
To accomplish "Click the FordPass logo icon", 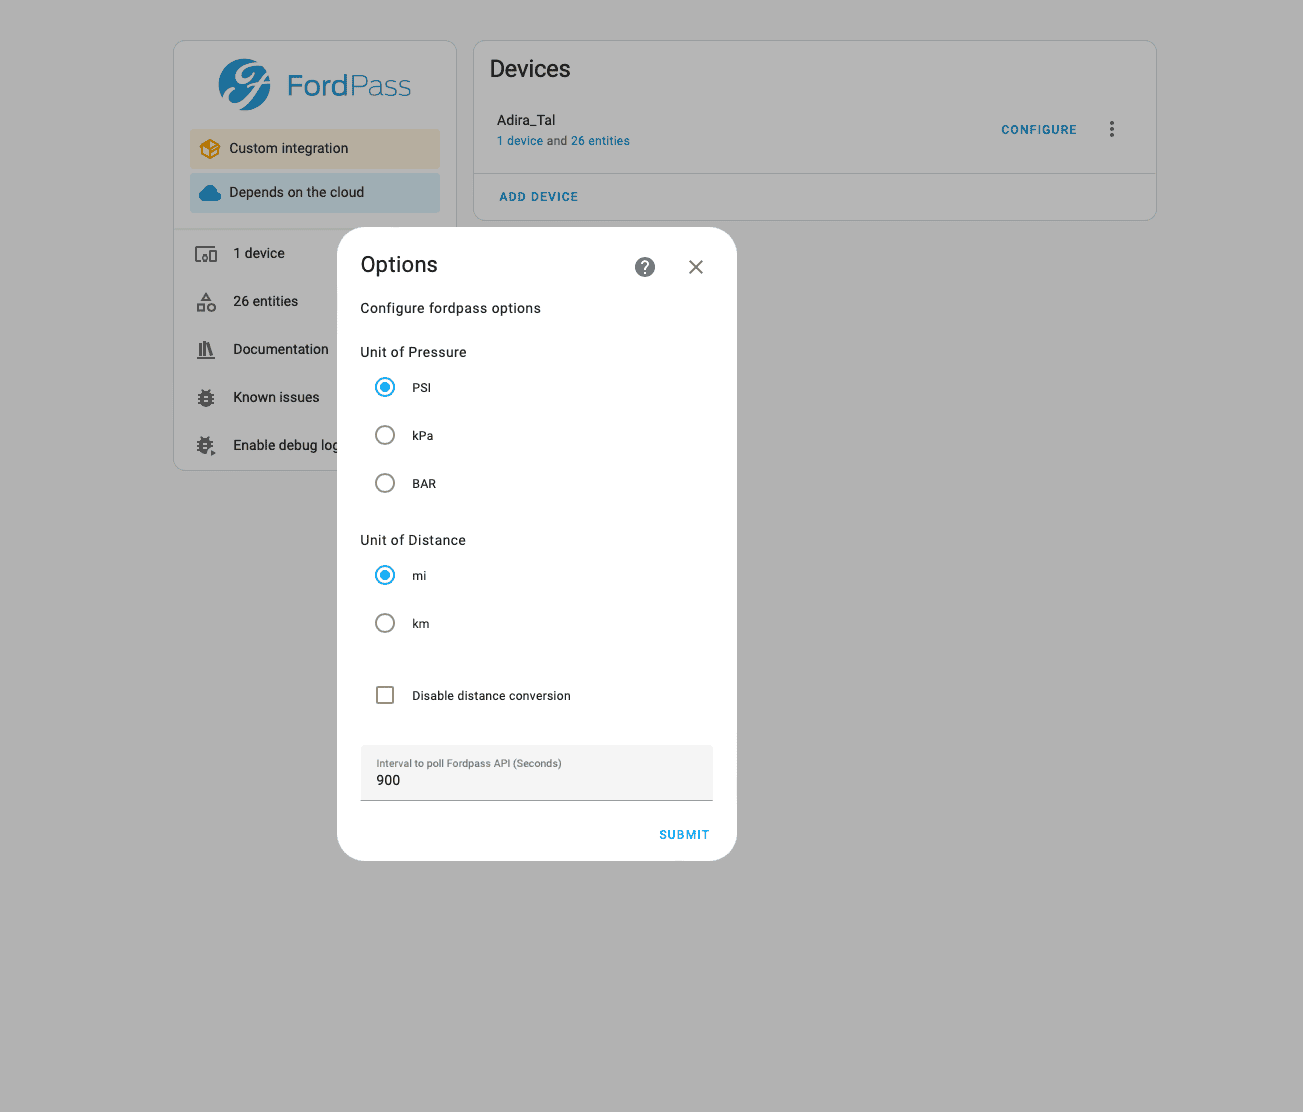I will tap(244, 85).
